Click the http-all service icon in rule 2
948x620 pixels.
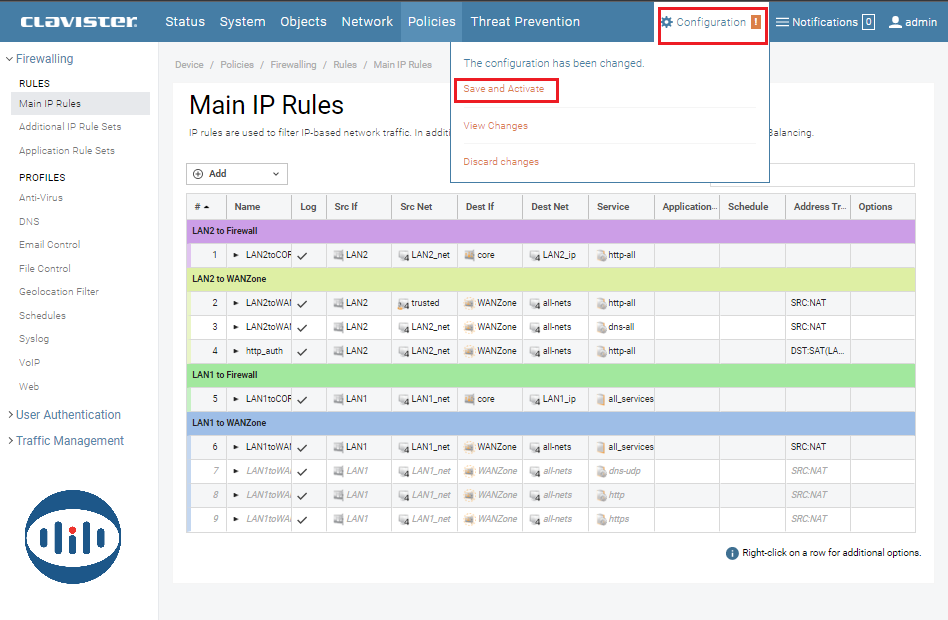pos(601,303)
